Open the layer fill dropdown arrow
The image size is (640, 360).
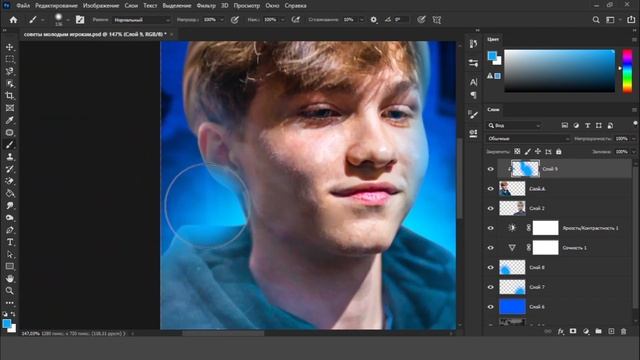(x=634, y=151)
